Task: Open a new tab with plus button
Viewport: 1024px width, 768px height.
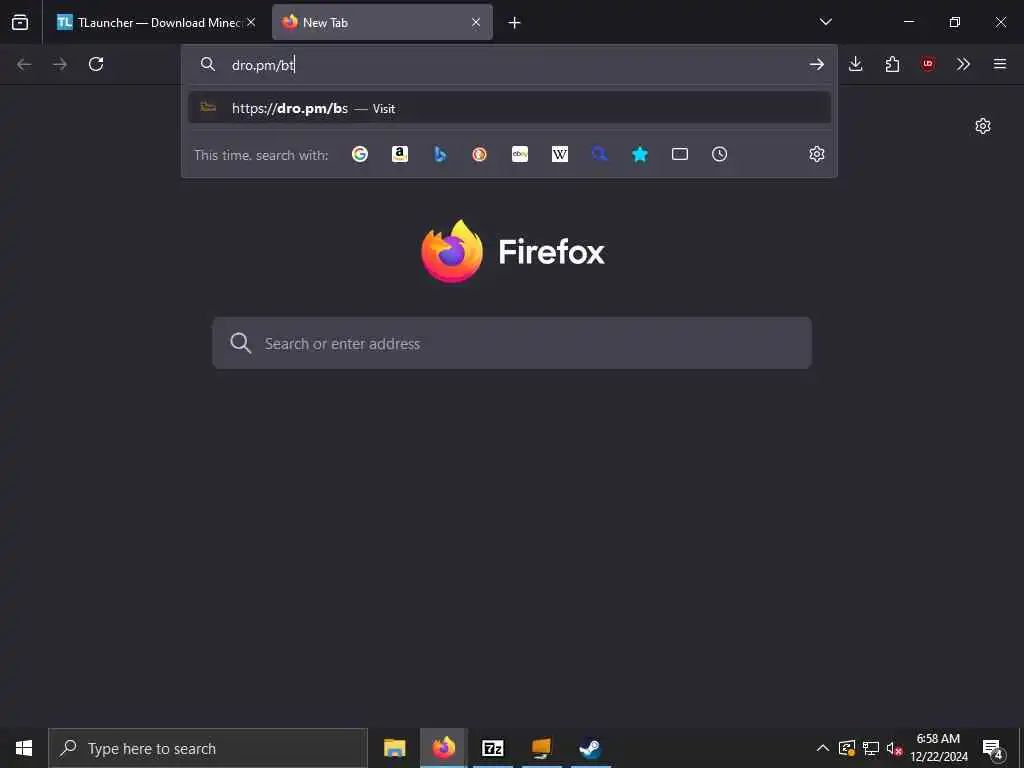Action: [x=515, y=23]
